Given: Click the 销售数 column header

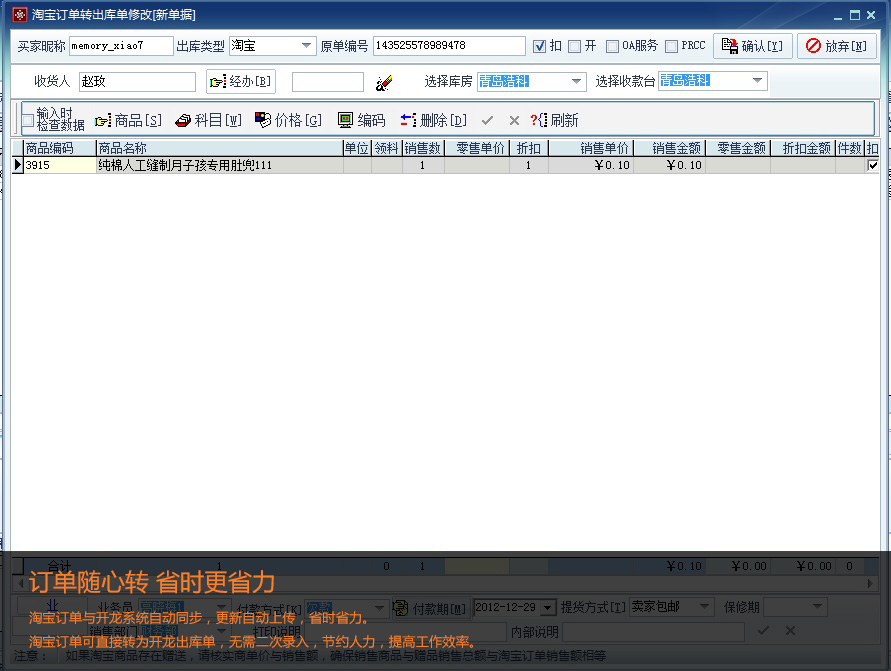Looking at the screenshot, I should coord(423,148).
